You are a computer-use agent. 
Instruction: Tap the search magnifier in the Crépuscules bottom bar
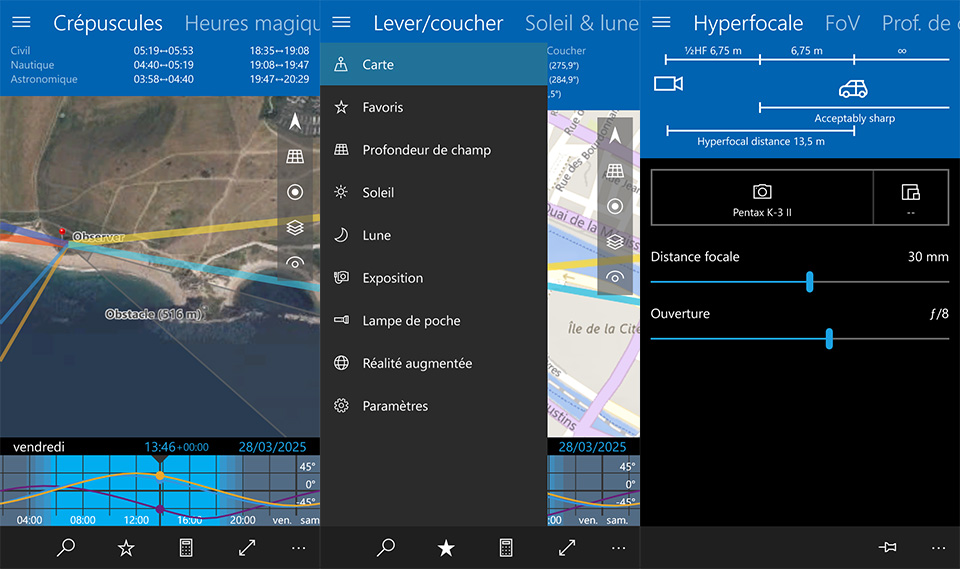tap(66, 547)
